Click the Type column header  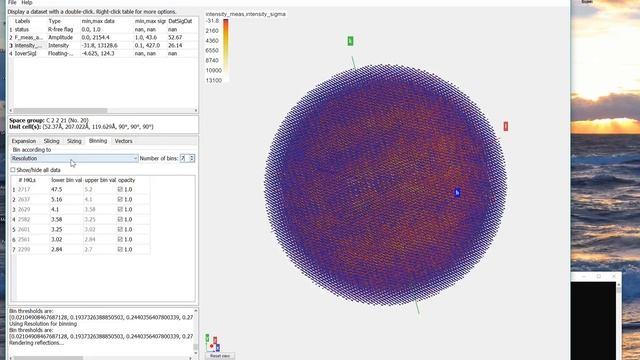click(54, 21)
